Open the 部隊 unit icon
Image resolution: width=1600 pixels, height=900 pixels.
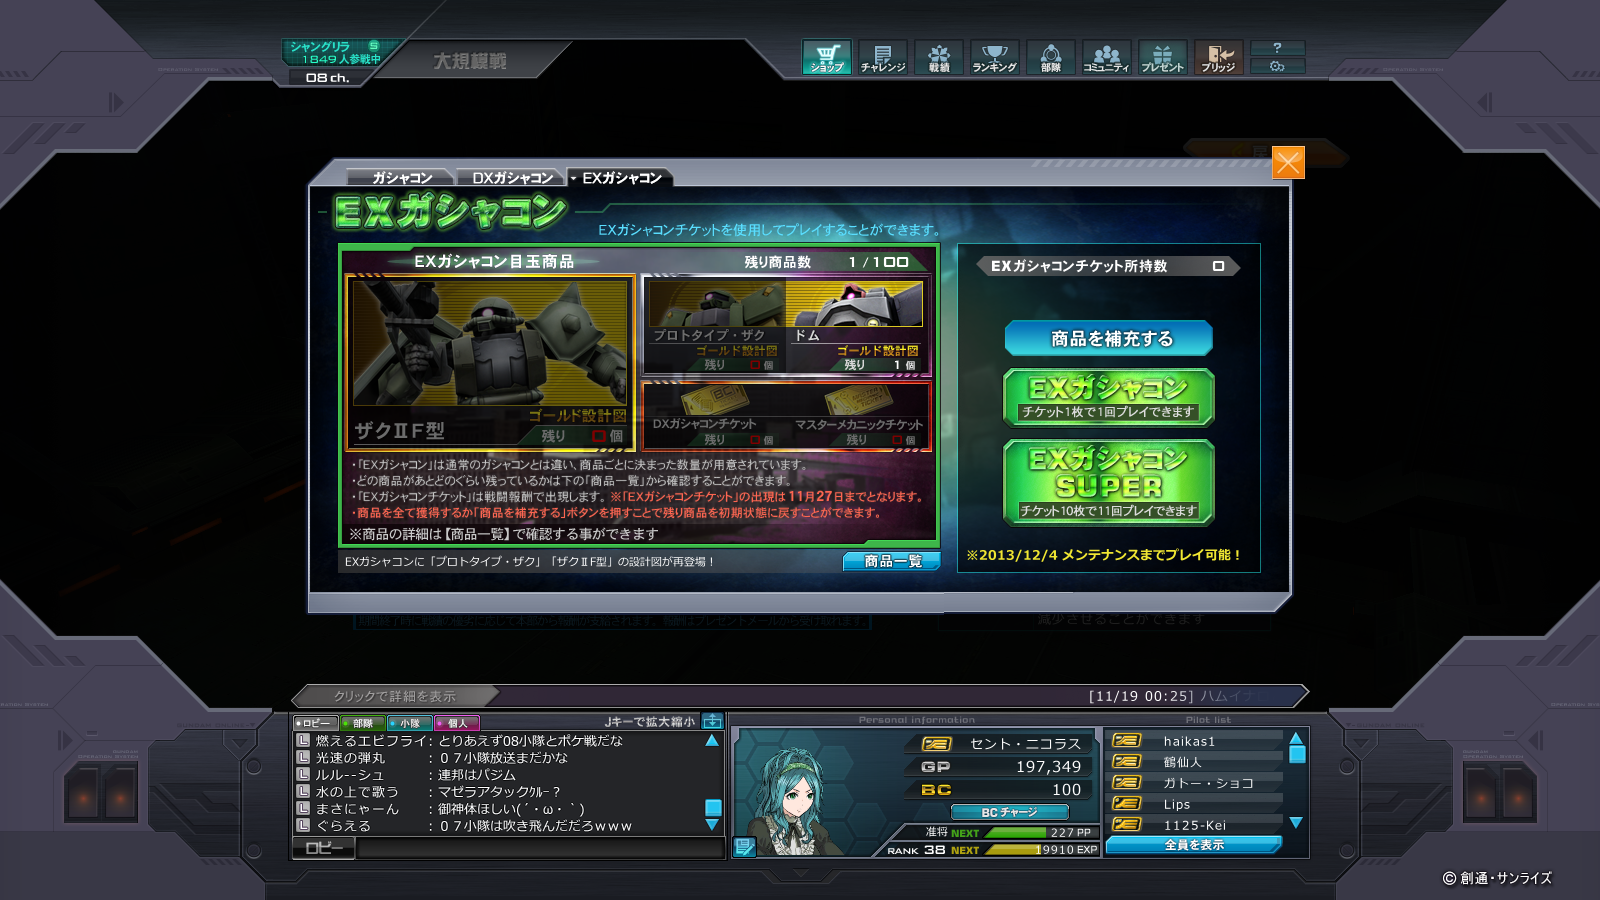pos(1051,57)
